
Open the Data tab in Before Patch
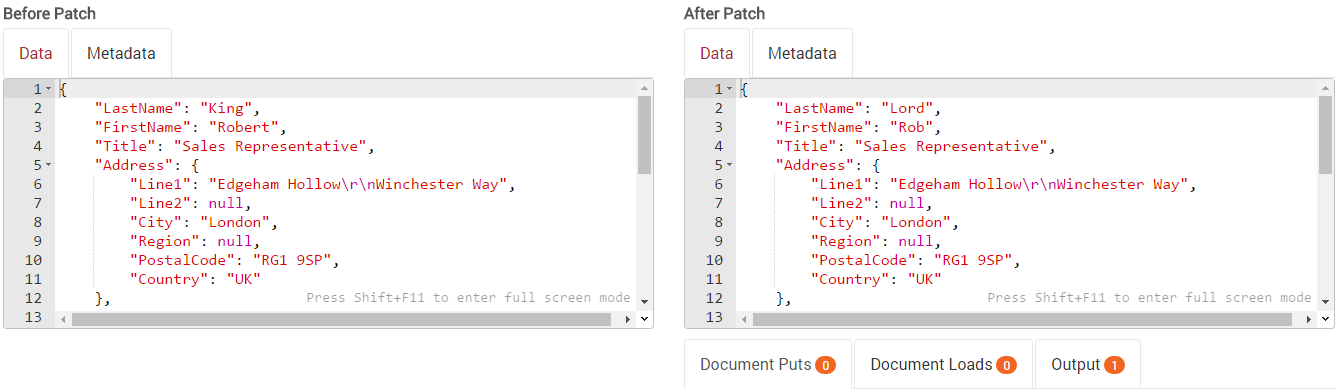36,53
